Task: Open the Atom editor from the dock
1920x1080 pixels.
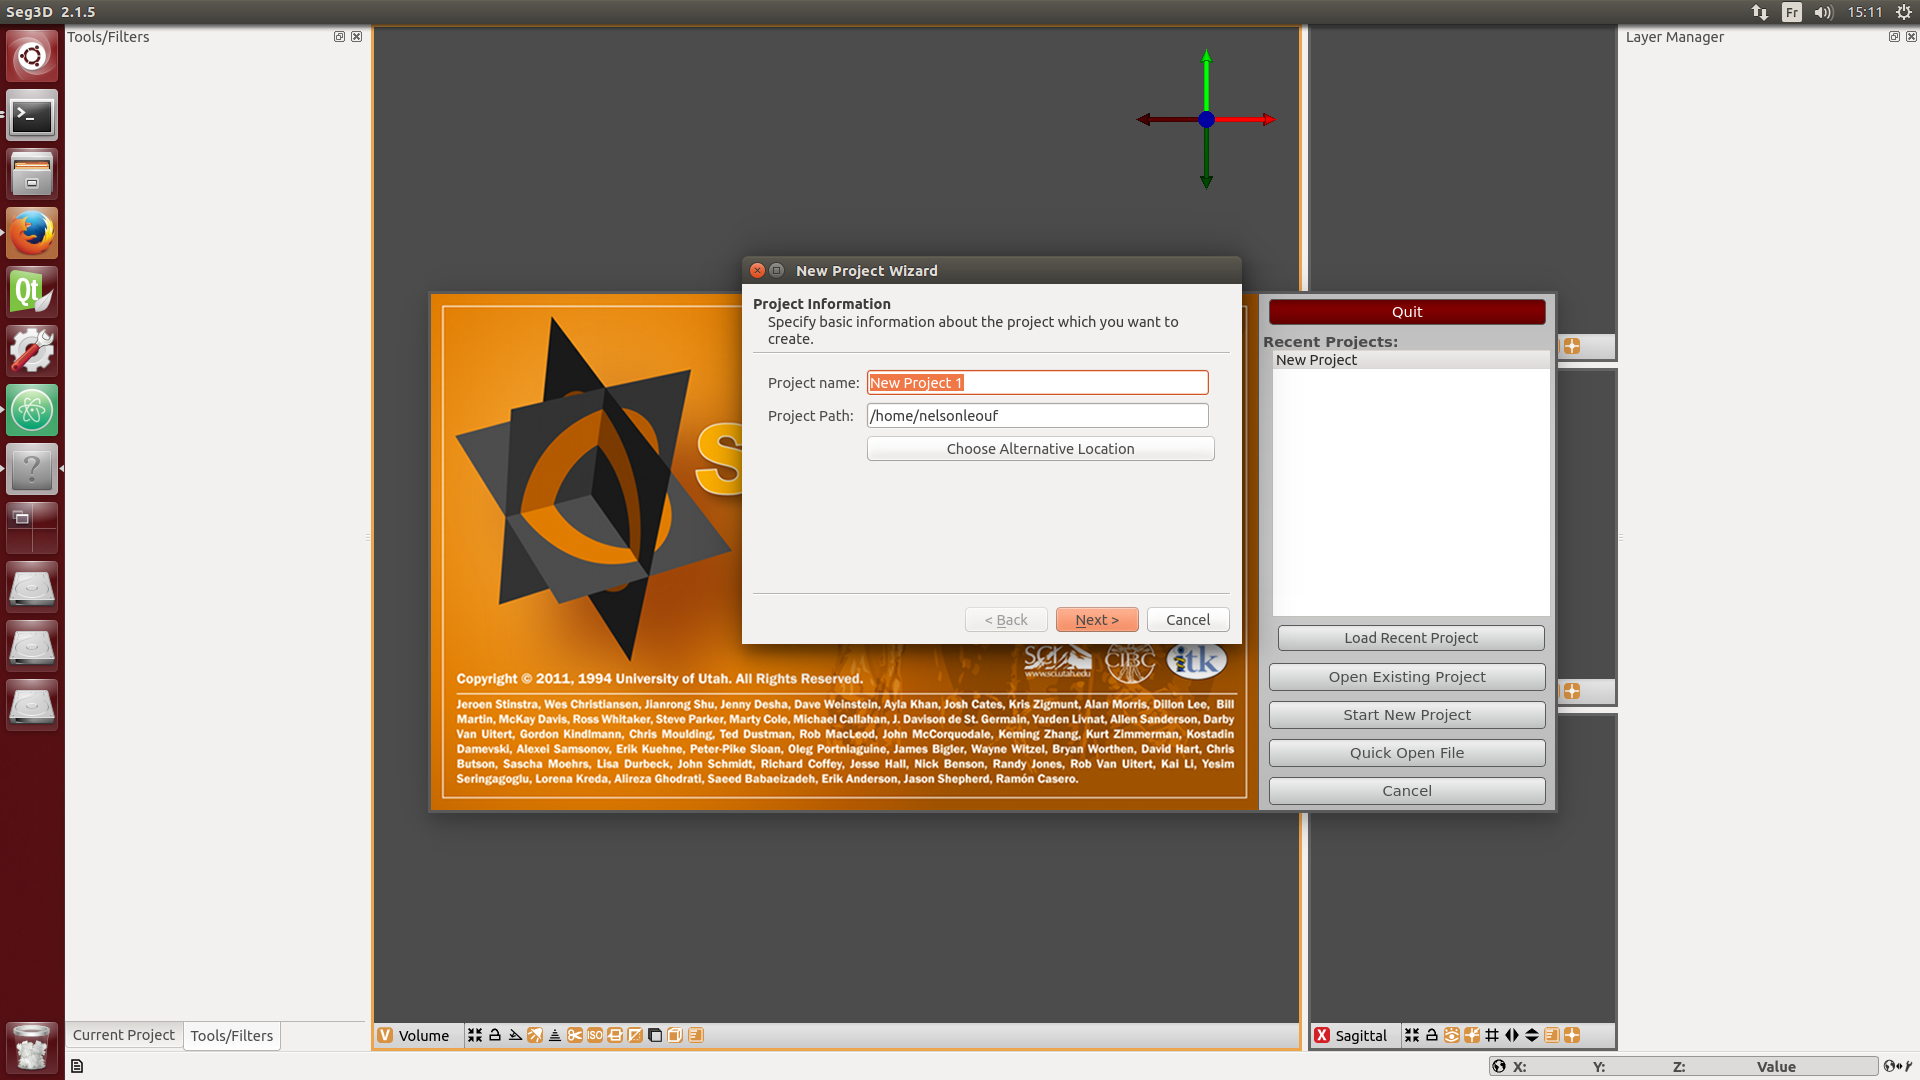Action: 32,410
